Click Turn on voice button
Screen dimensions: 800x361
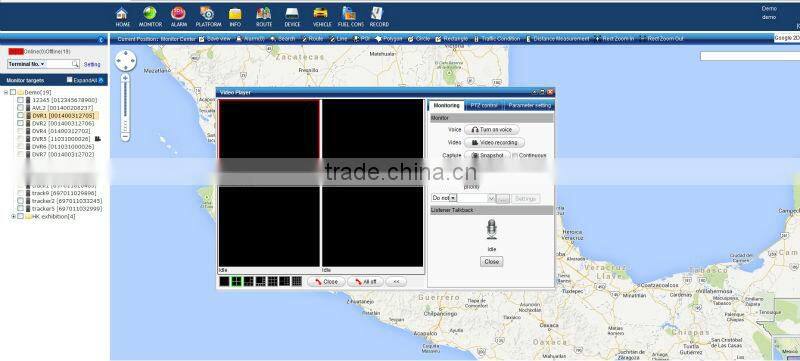pos(492,130)
